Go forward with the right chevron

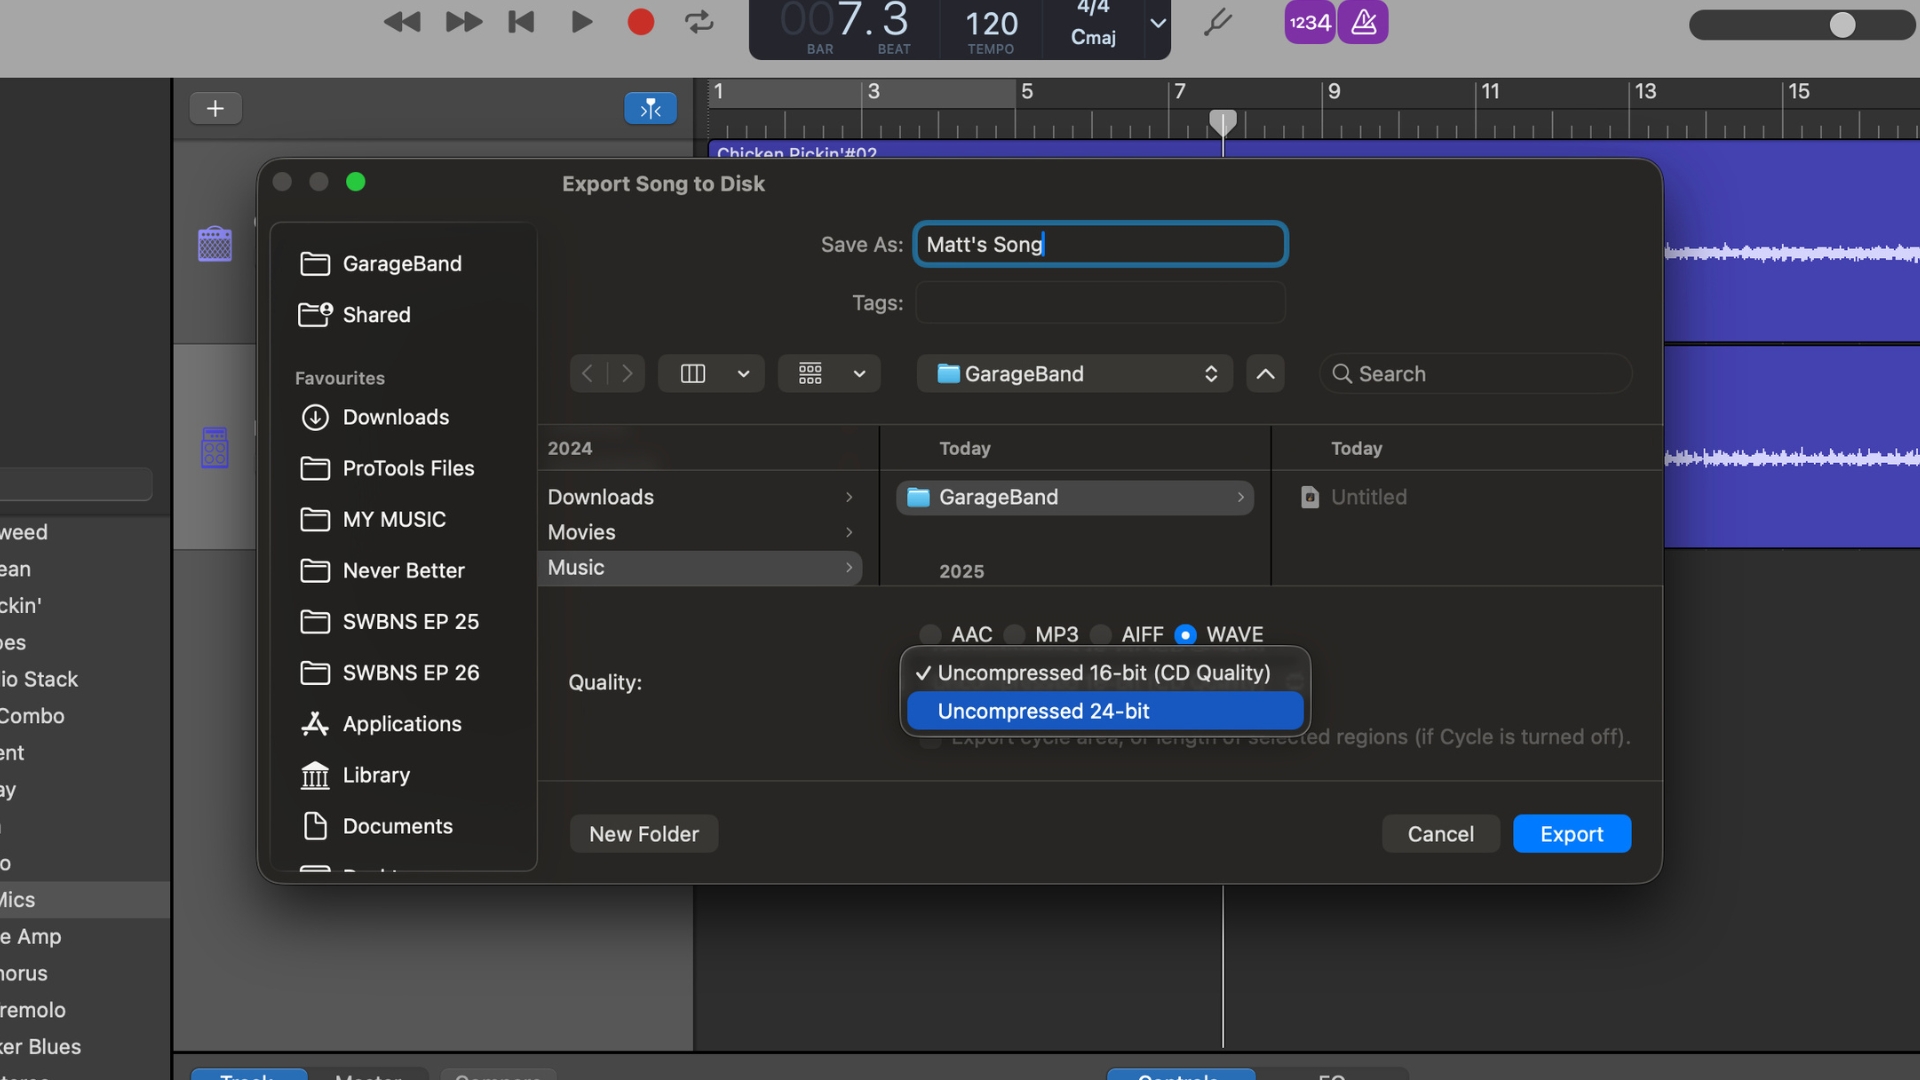[627, 373]
